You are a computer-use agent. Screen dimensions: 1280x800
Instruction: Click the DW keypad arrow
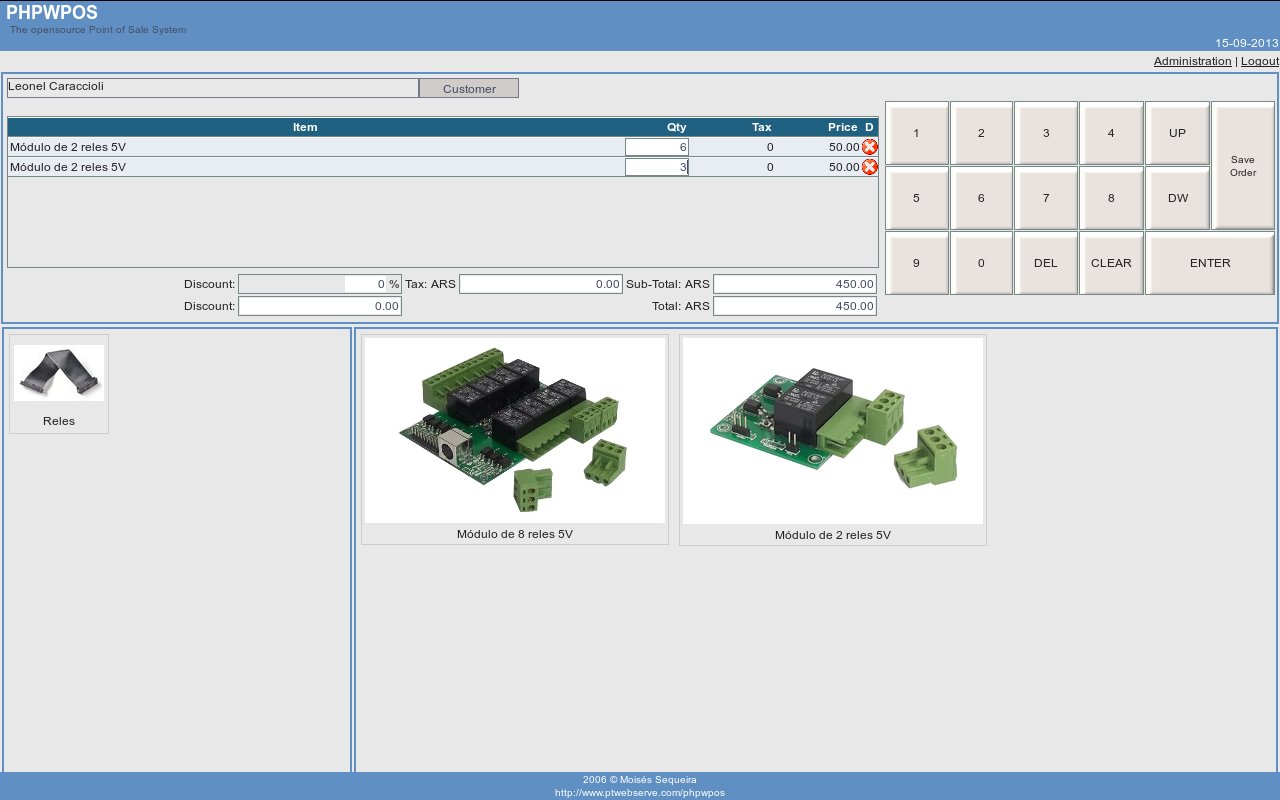1177,198
